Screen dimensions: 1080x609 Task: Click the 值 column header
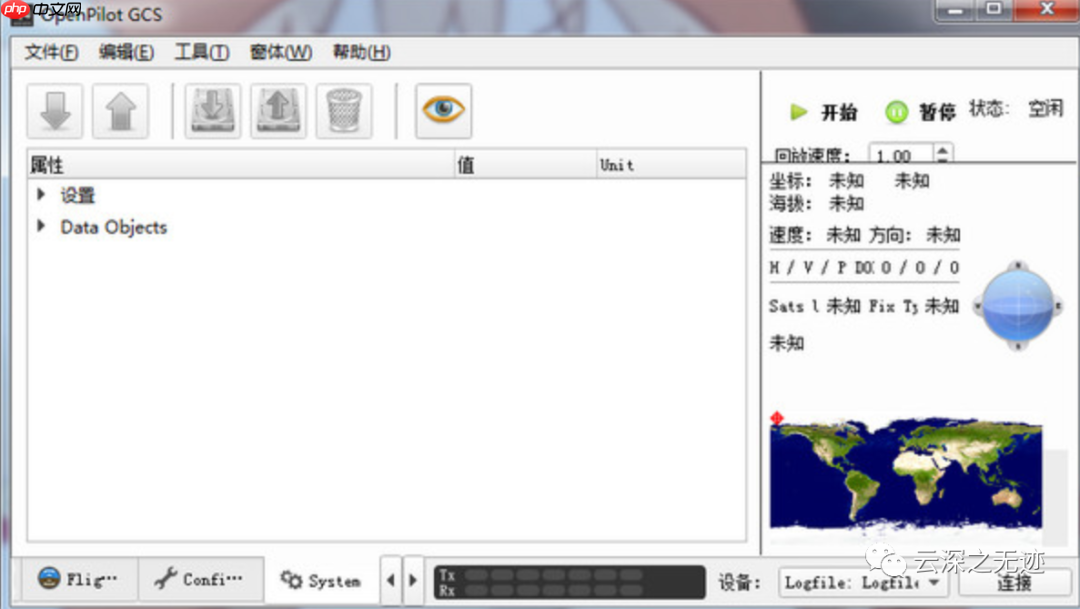(526, 165)
